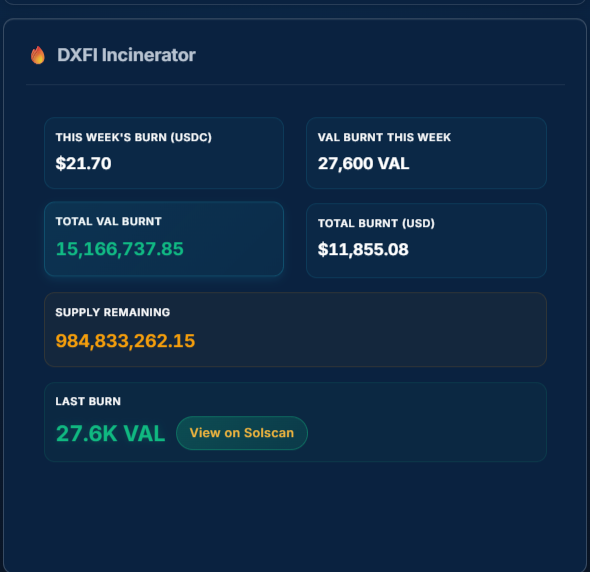Select the 27,600 VAL value
This screenshot has width=590, height=572.
coord(363,163)
